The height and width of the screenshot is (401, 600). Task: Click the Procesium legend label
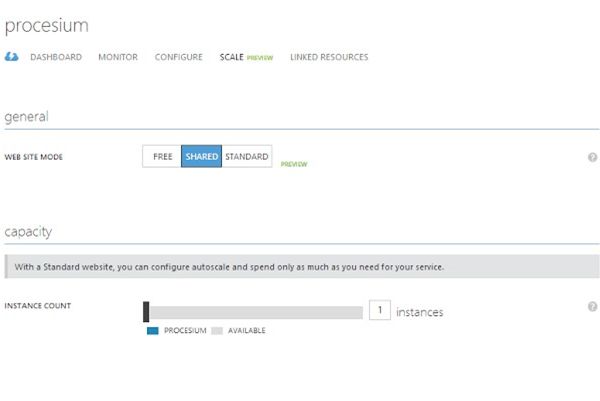[x=185, y=331]
